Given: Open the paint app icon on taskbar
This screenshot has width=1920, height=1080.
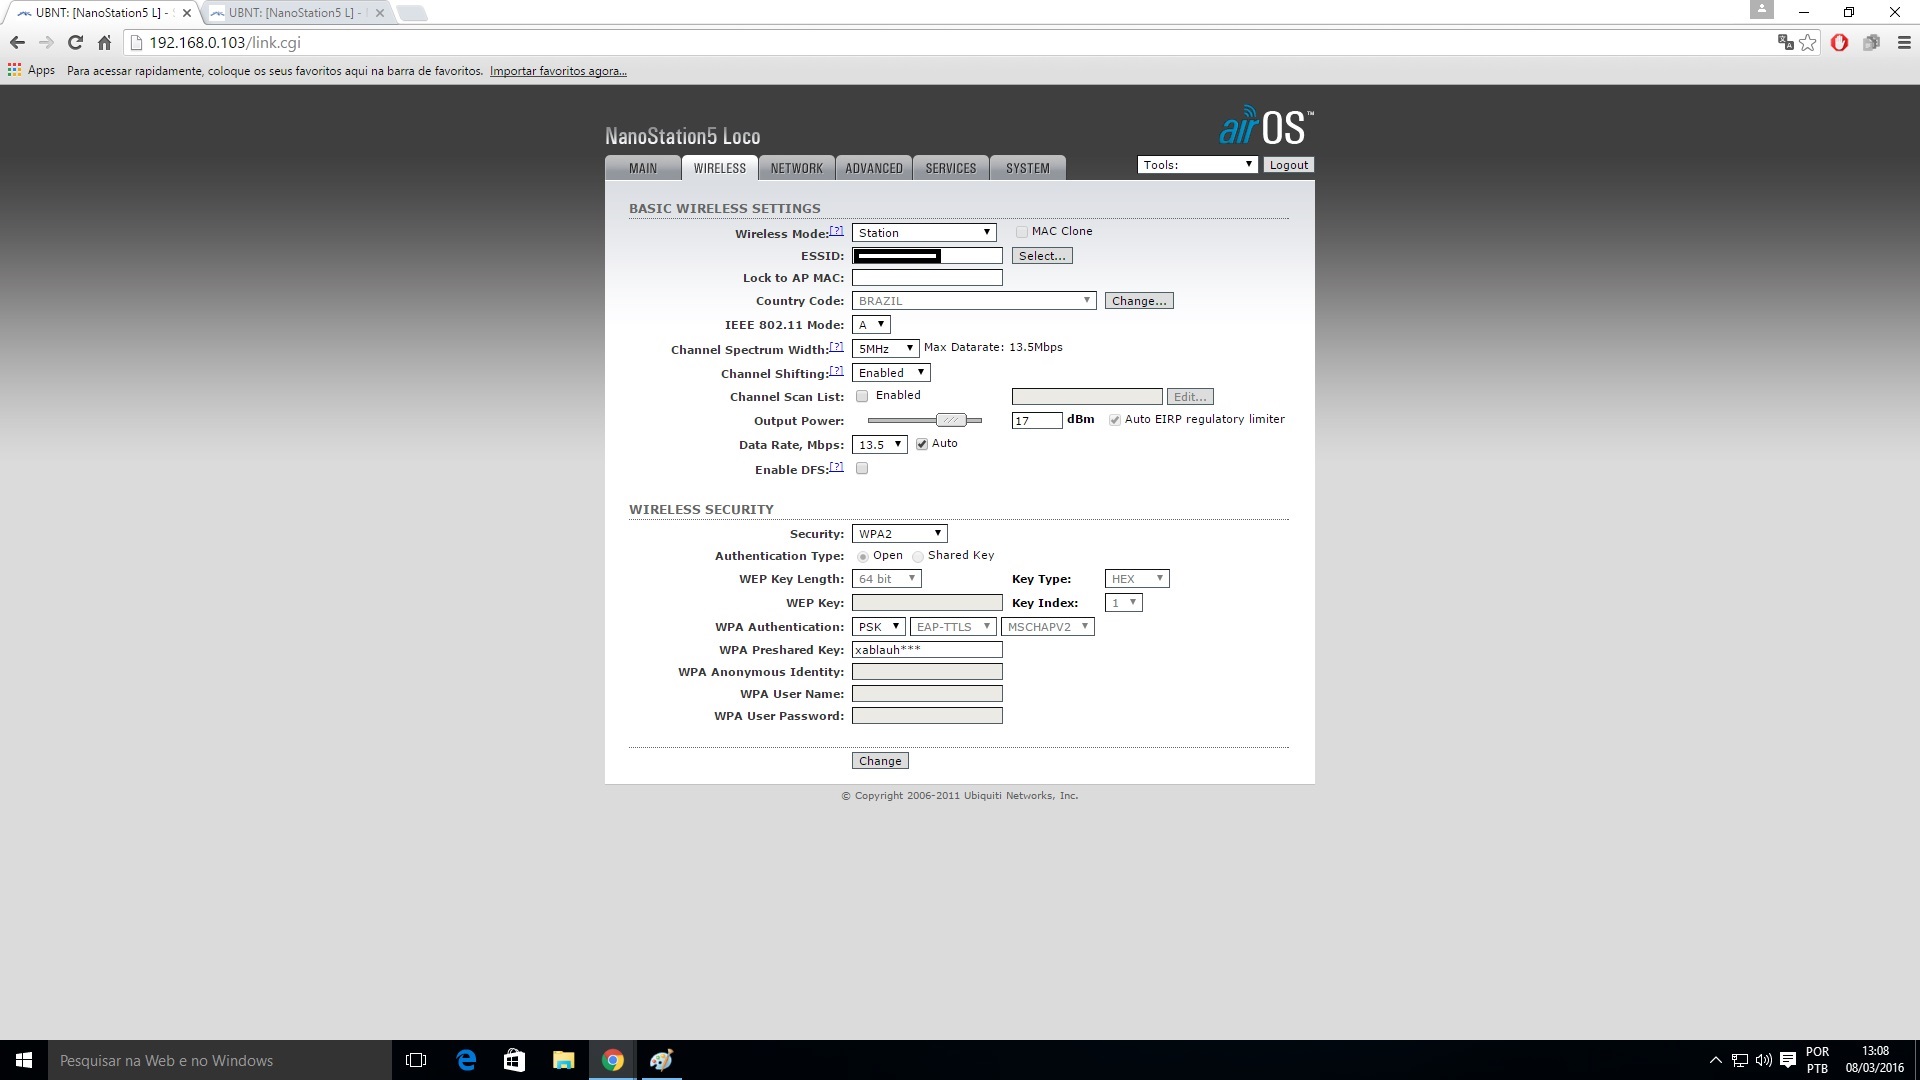Looking at the screenshot, I should [661, 1060].
